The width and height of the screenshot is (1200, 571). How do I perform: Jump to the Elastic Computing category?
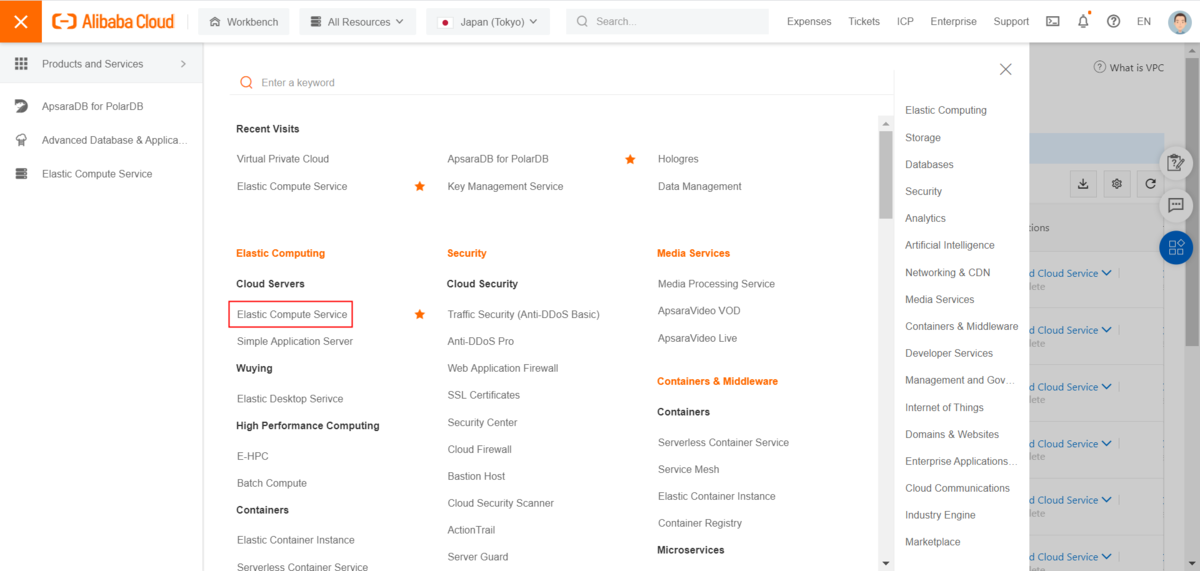click(x=946, y=110)
